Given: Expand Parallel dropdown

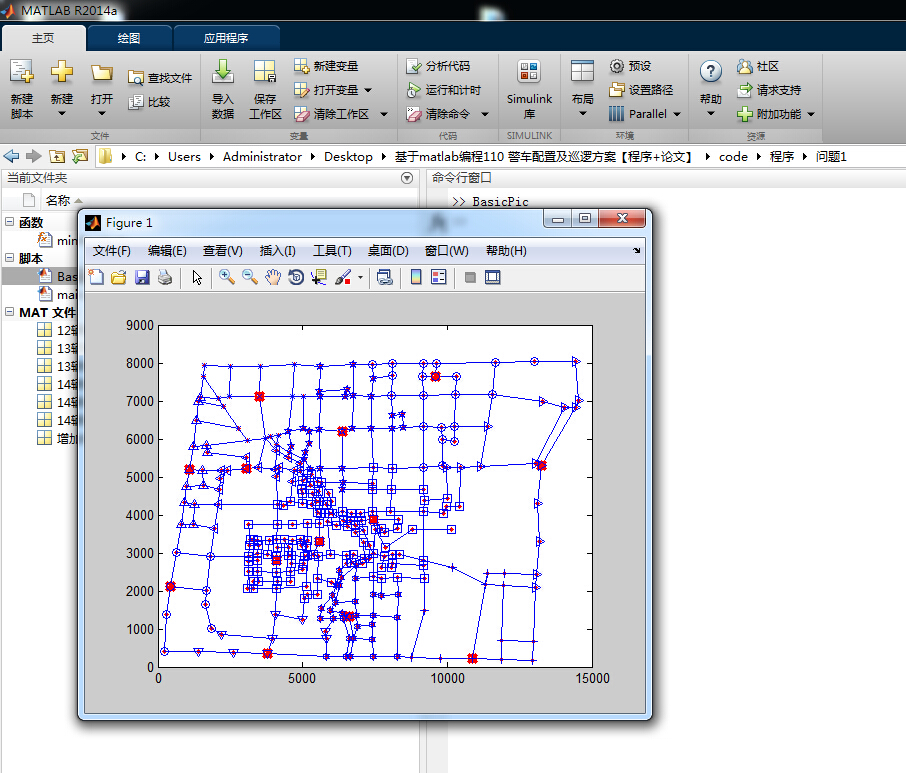Looking at the screenshot, I should [677, 114].
